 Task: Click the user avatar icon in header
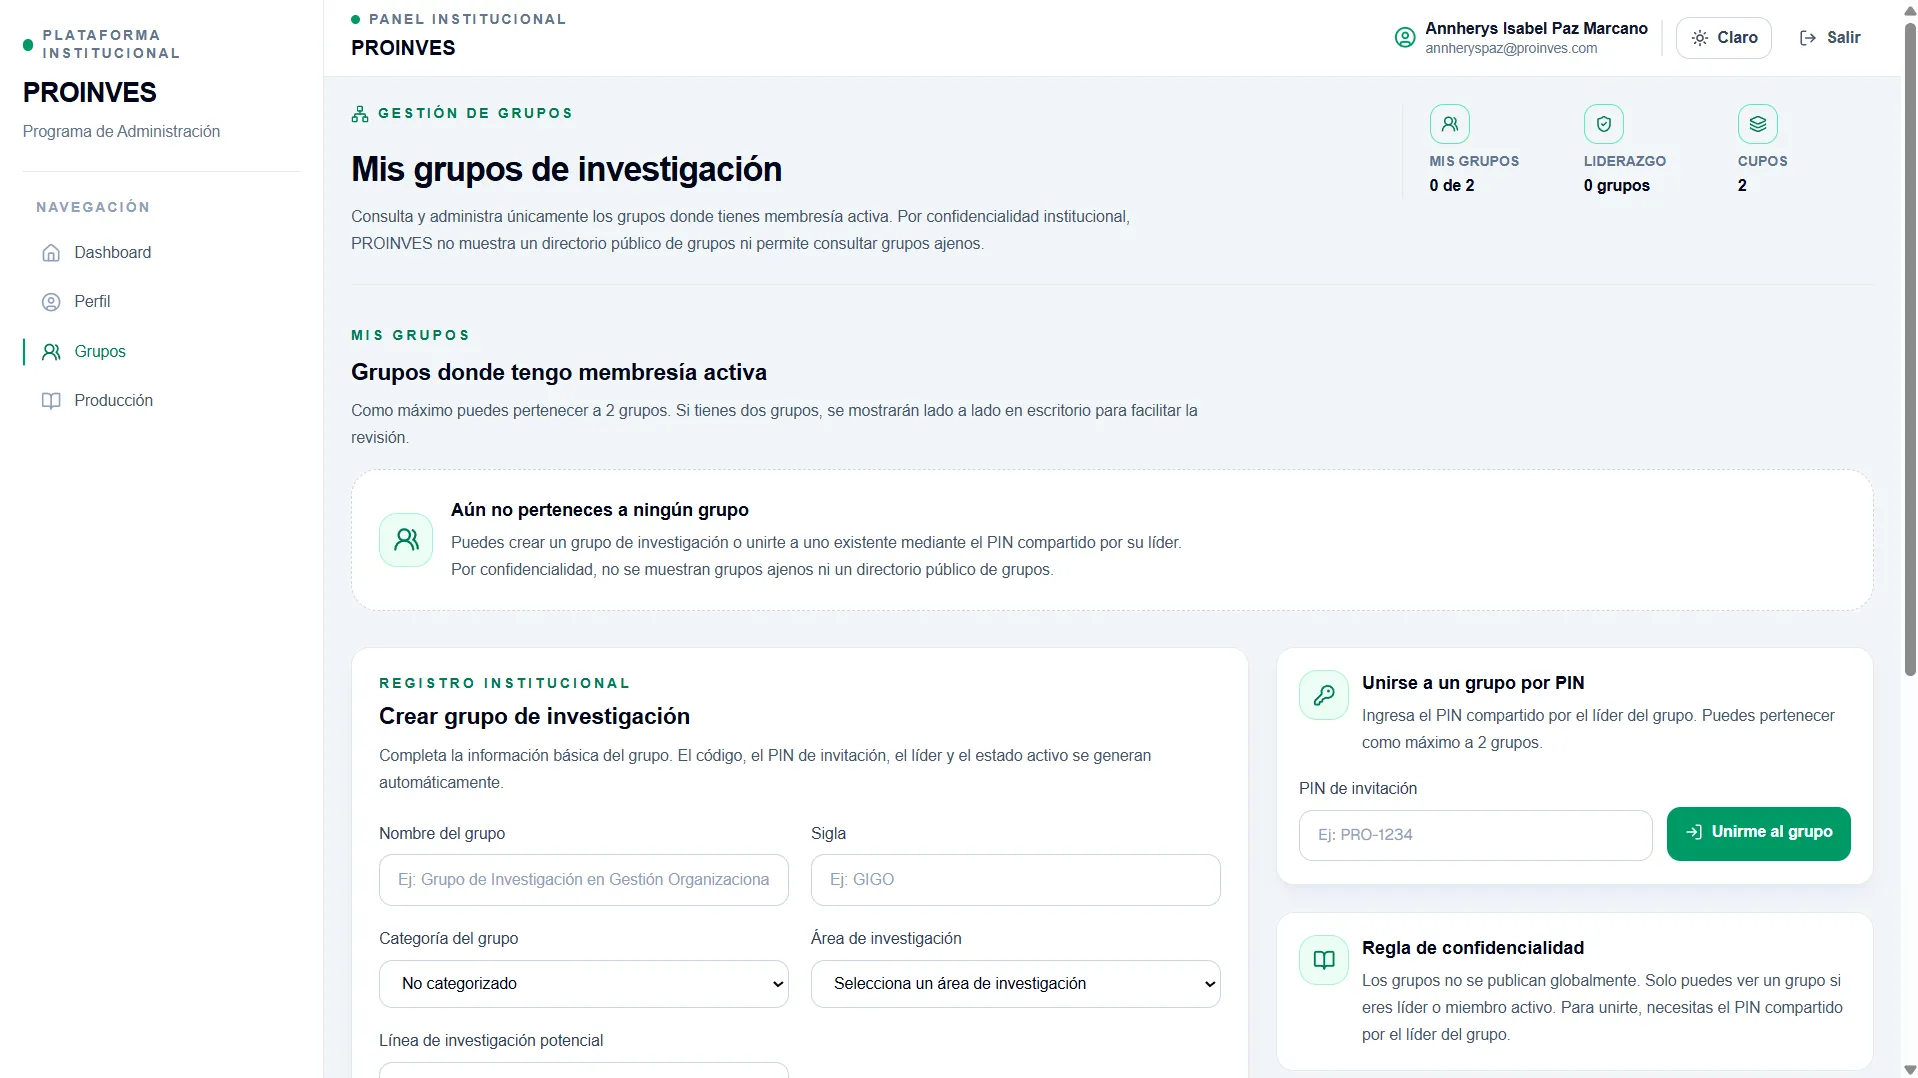point(1405,38)
